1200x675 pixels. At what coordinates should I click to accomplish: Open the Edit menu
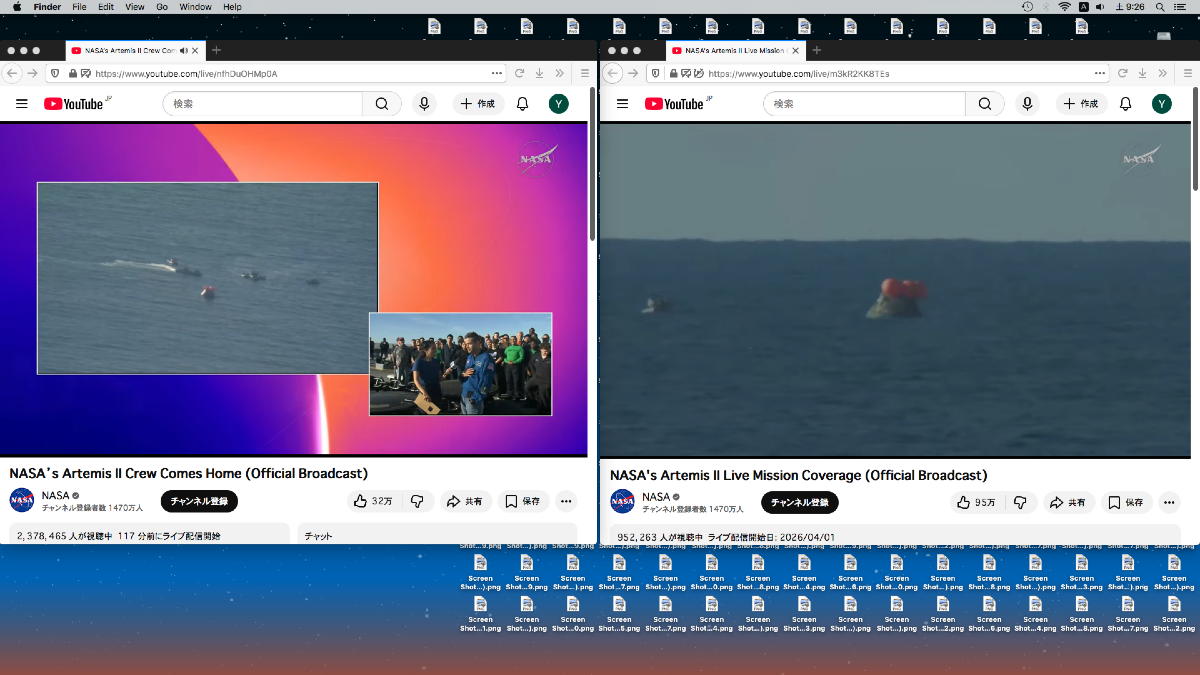(105, 7)
